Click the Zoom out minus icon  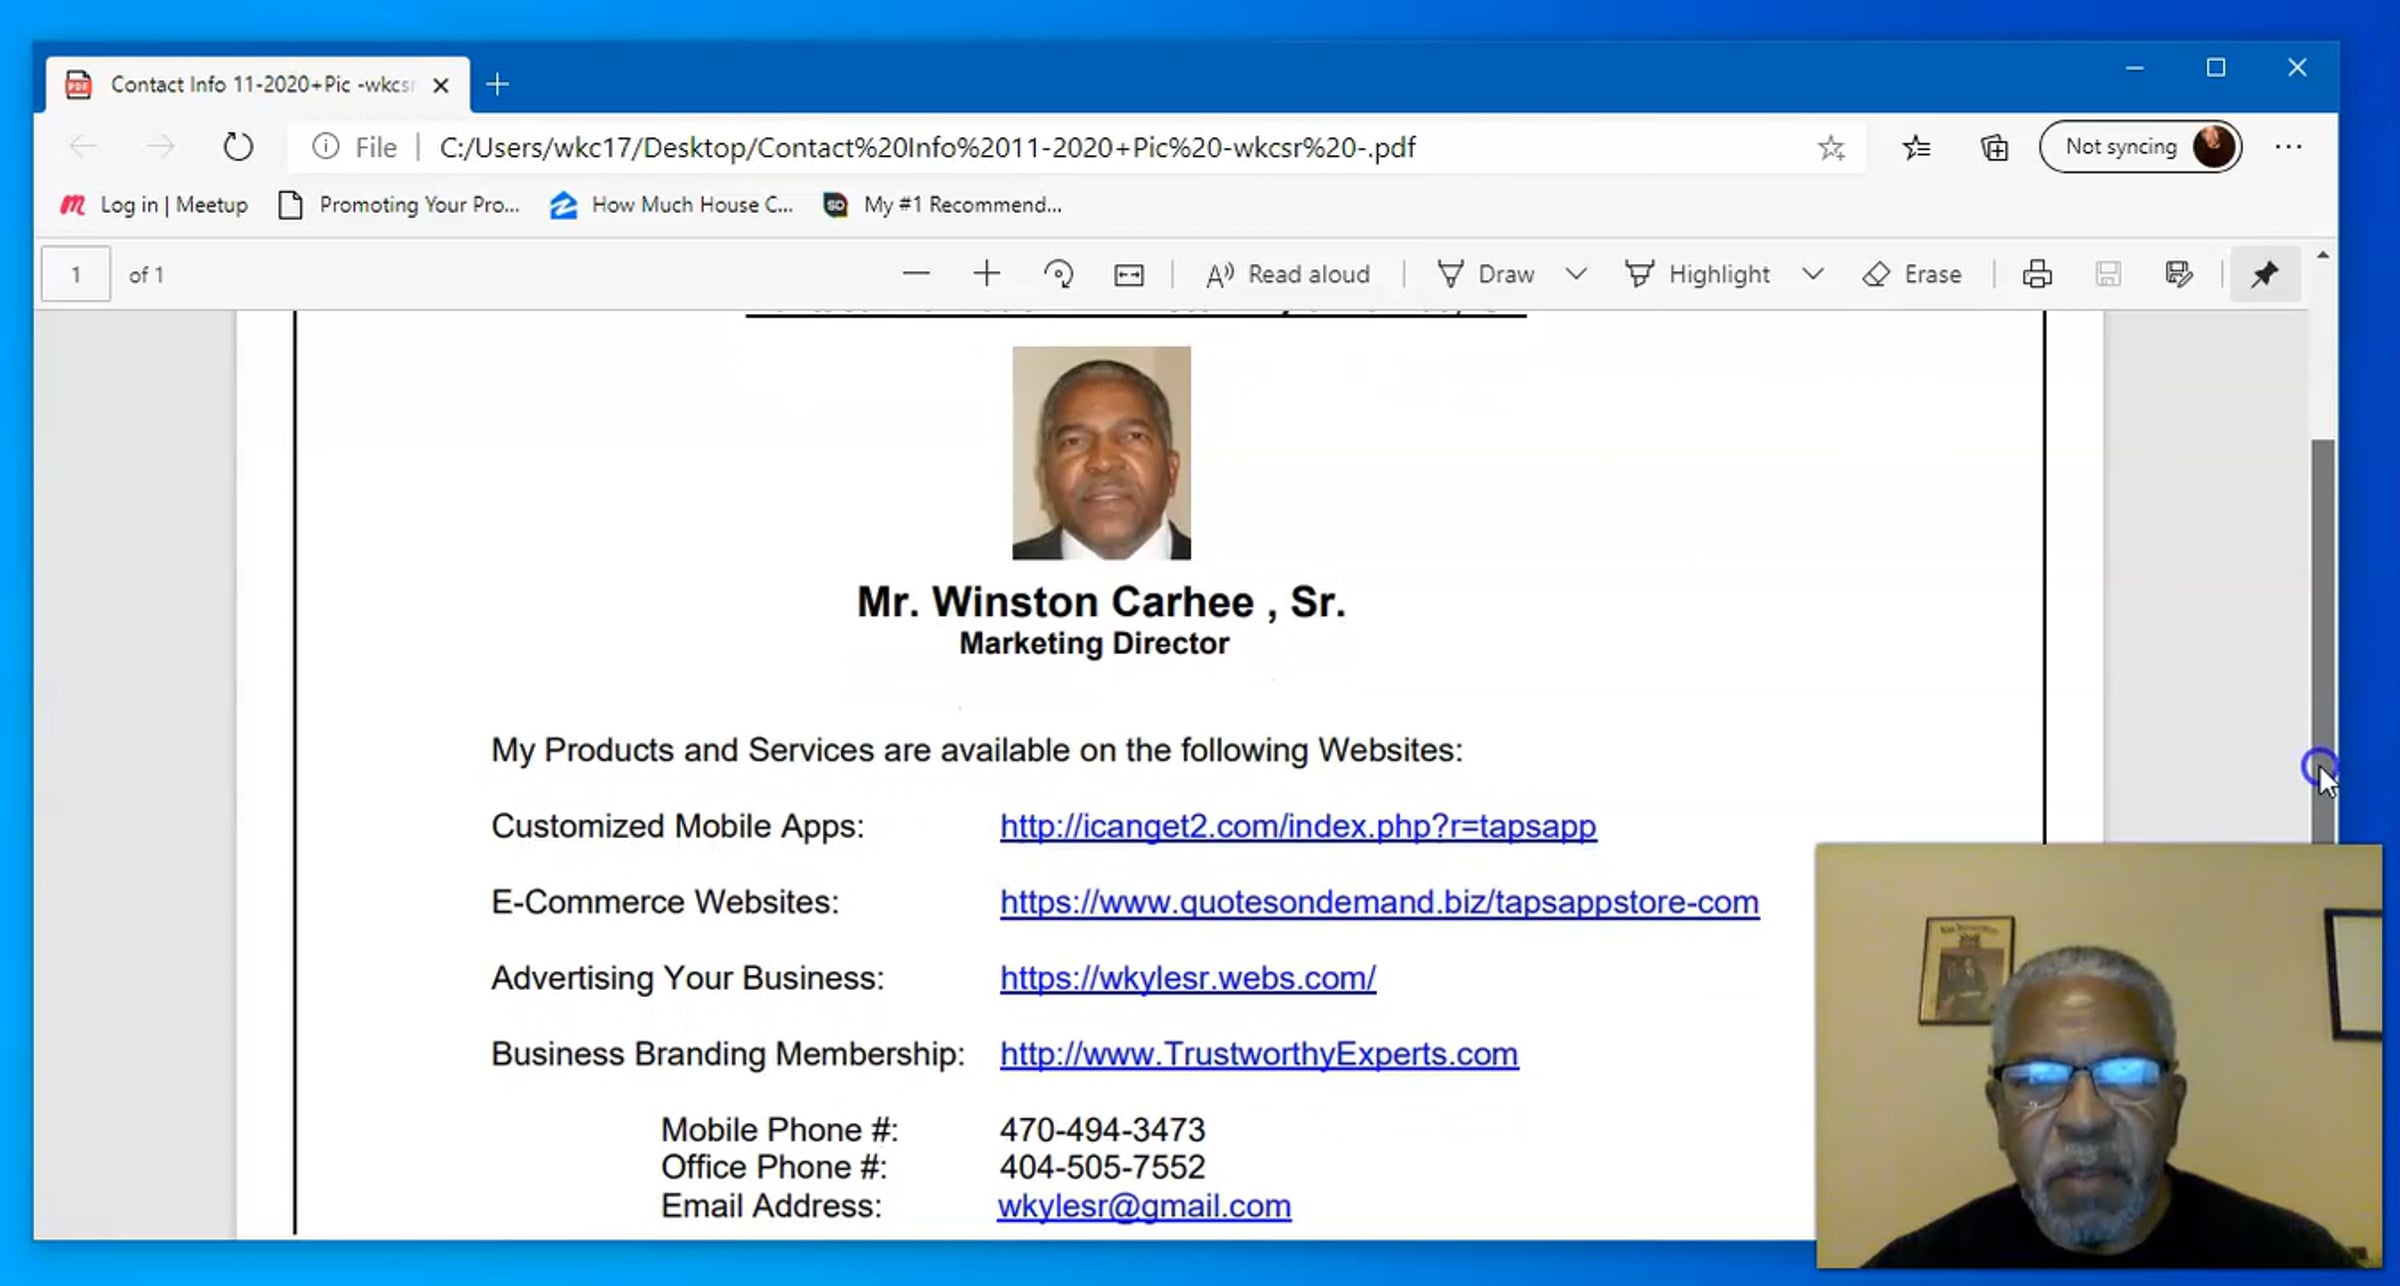(915, 274)
